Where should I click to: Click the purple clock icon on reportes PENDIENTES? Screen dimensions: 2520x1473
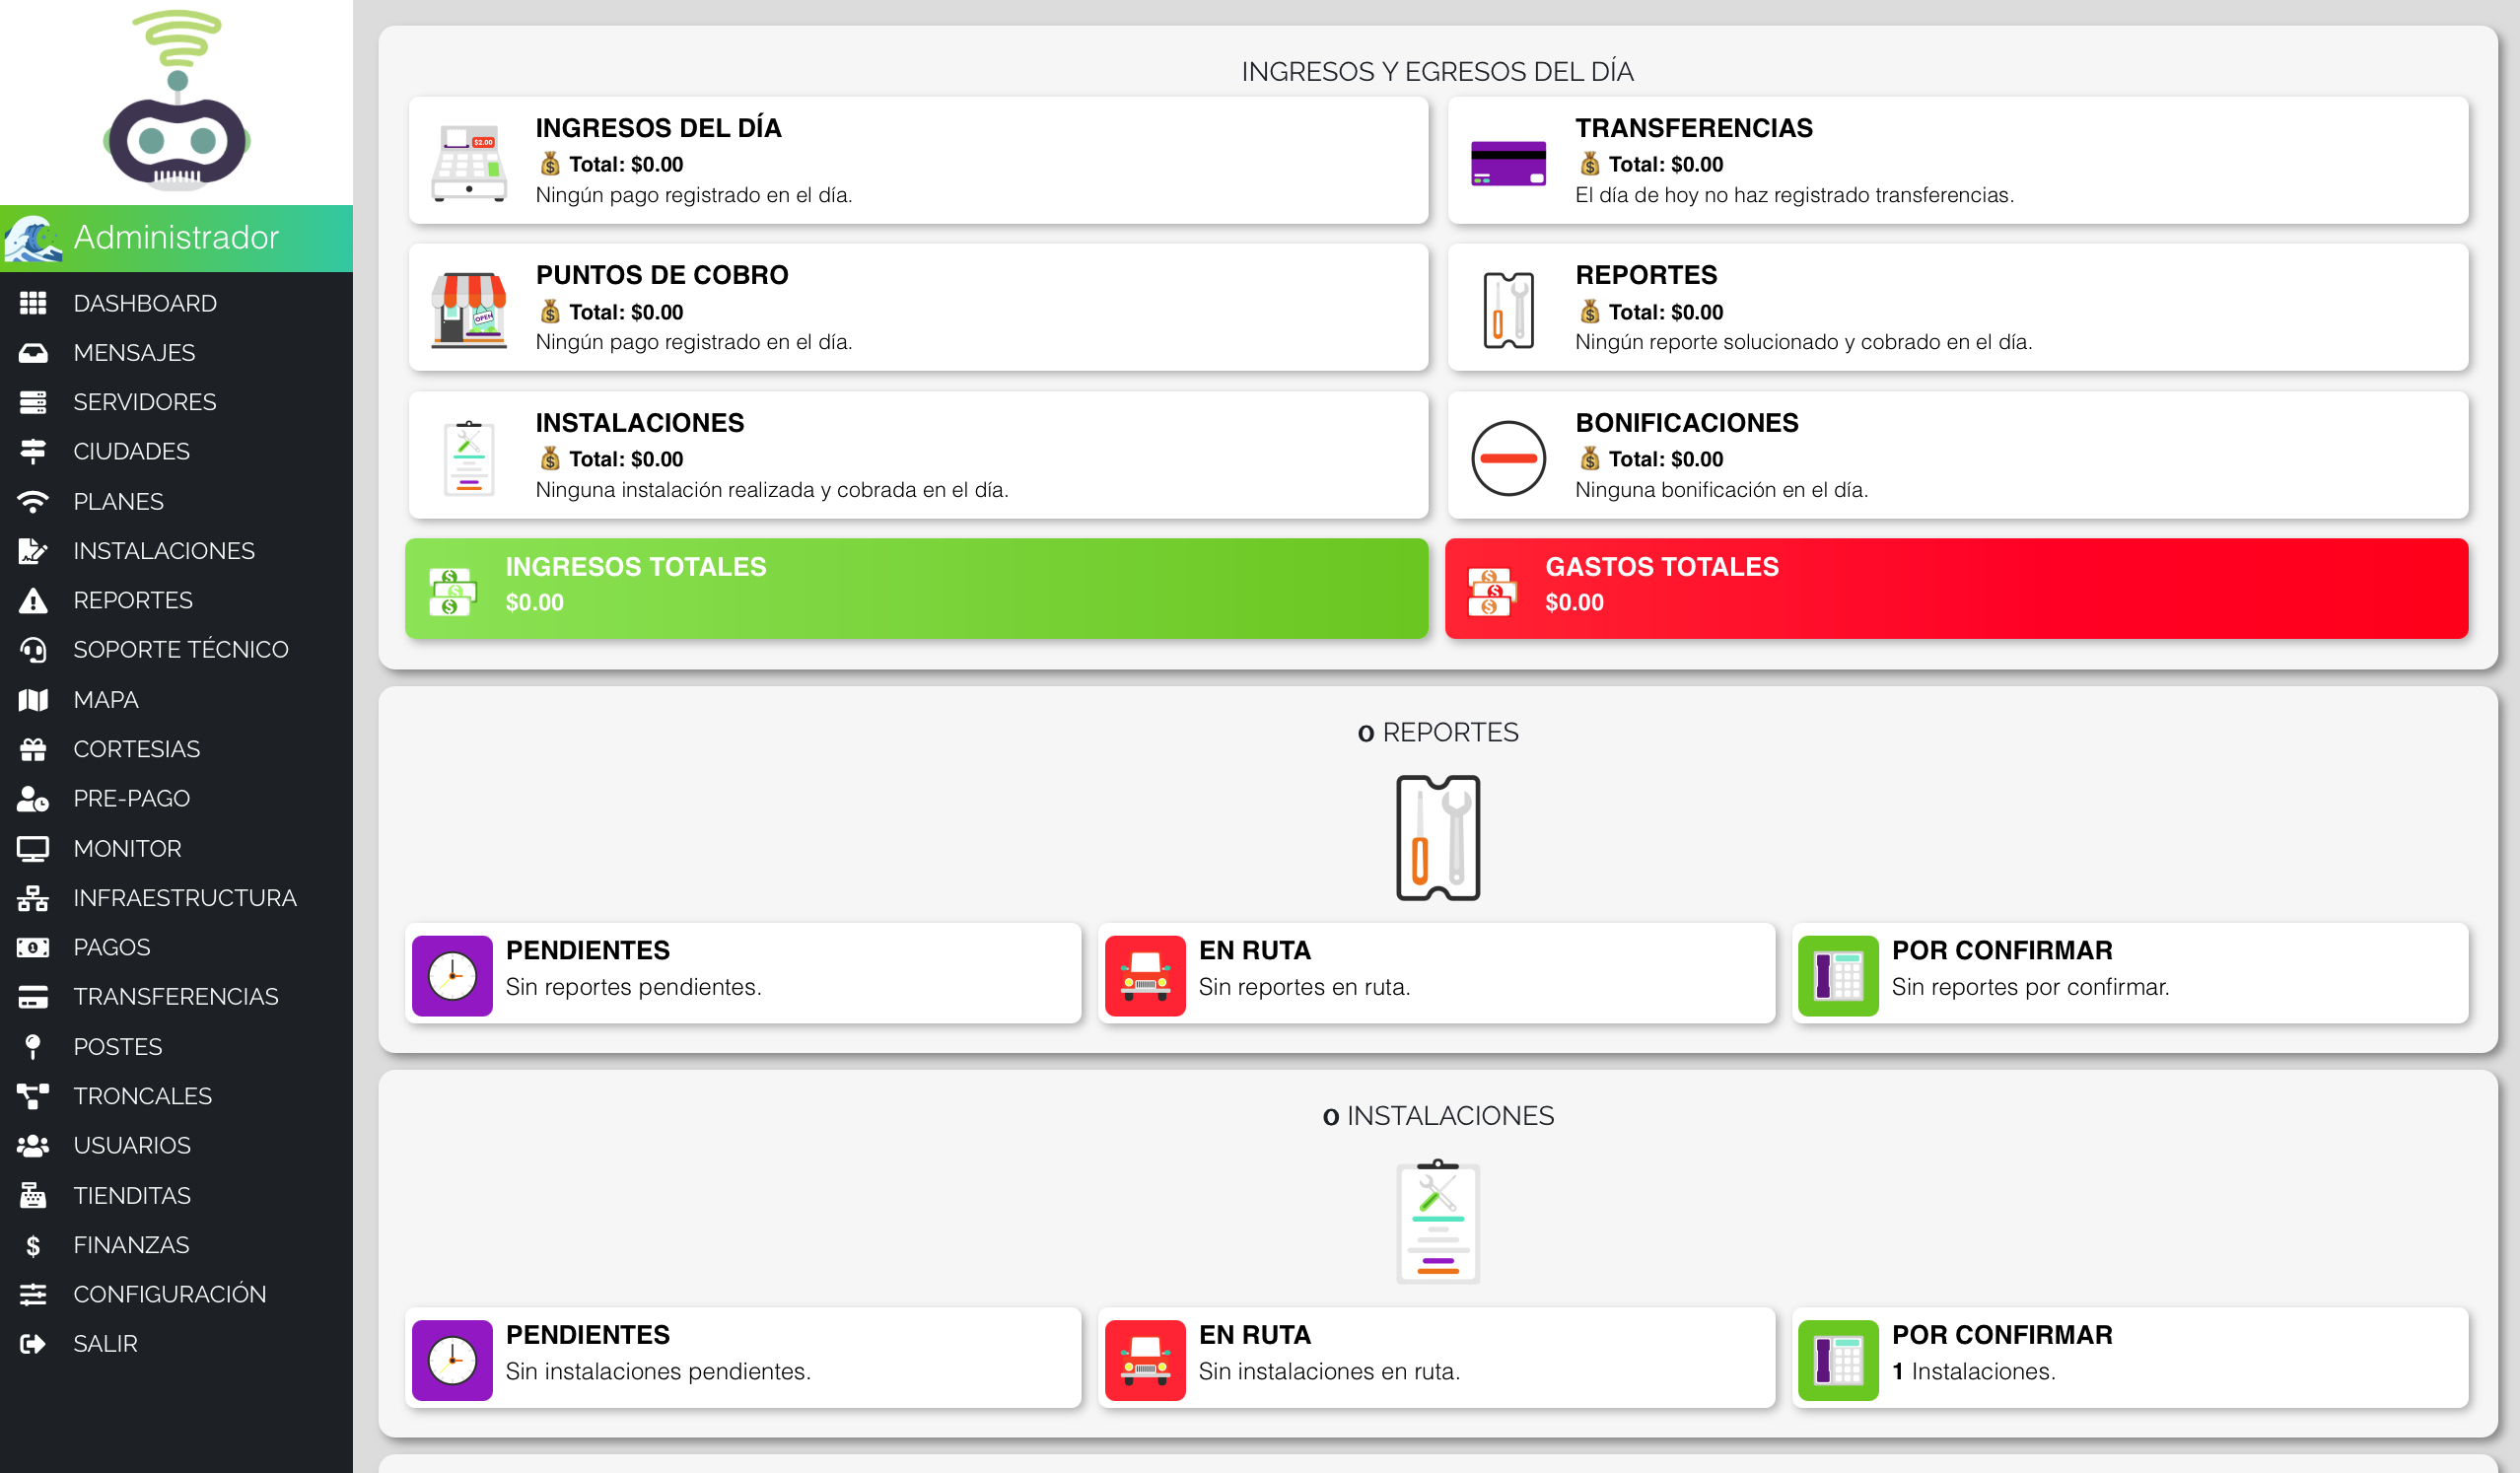pos(452,973)
